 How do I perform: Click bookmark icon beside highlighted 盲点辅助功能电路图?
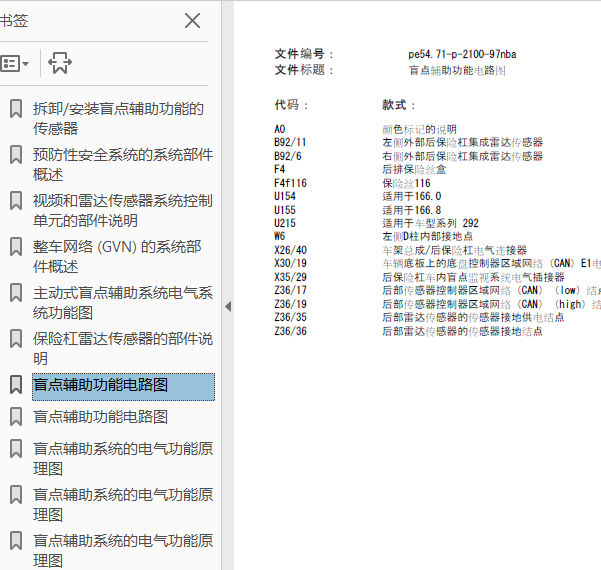(x=16, y=385)
